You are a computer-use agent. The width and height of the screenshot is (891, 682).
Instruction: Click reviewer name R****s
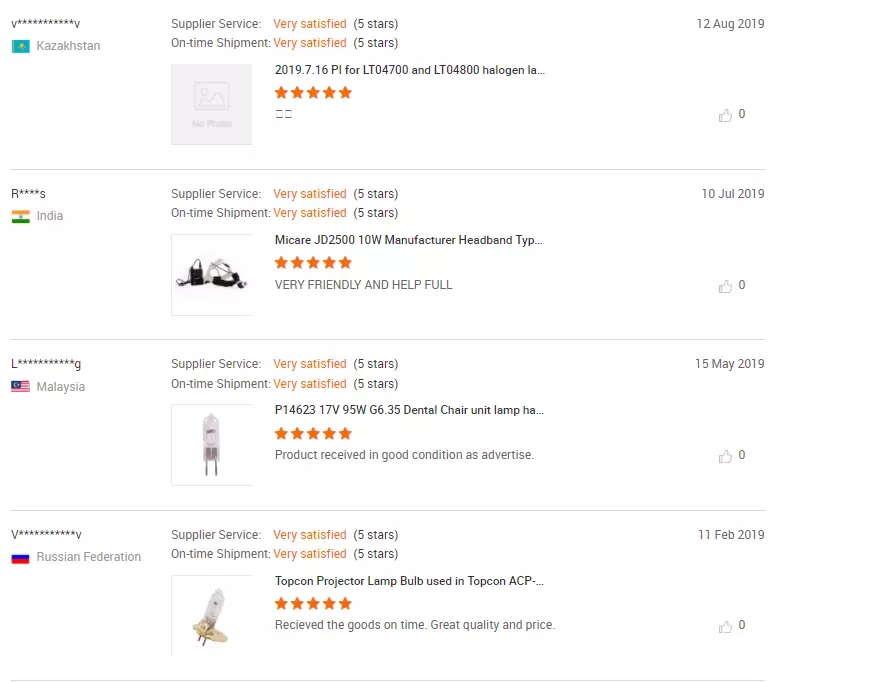pos(29,194)
